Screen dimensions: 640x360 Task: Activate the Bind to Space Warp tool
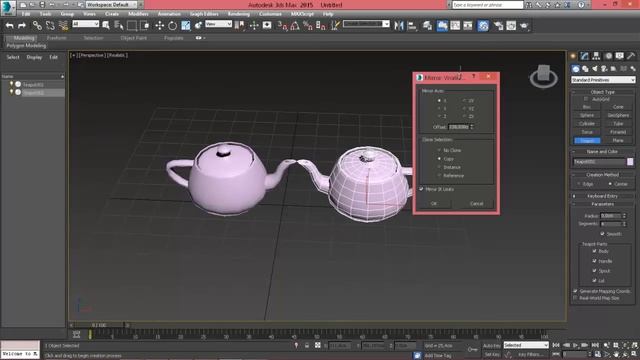pyautogui.click(x=63, y=25)
